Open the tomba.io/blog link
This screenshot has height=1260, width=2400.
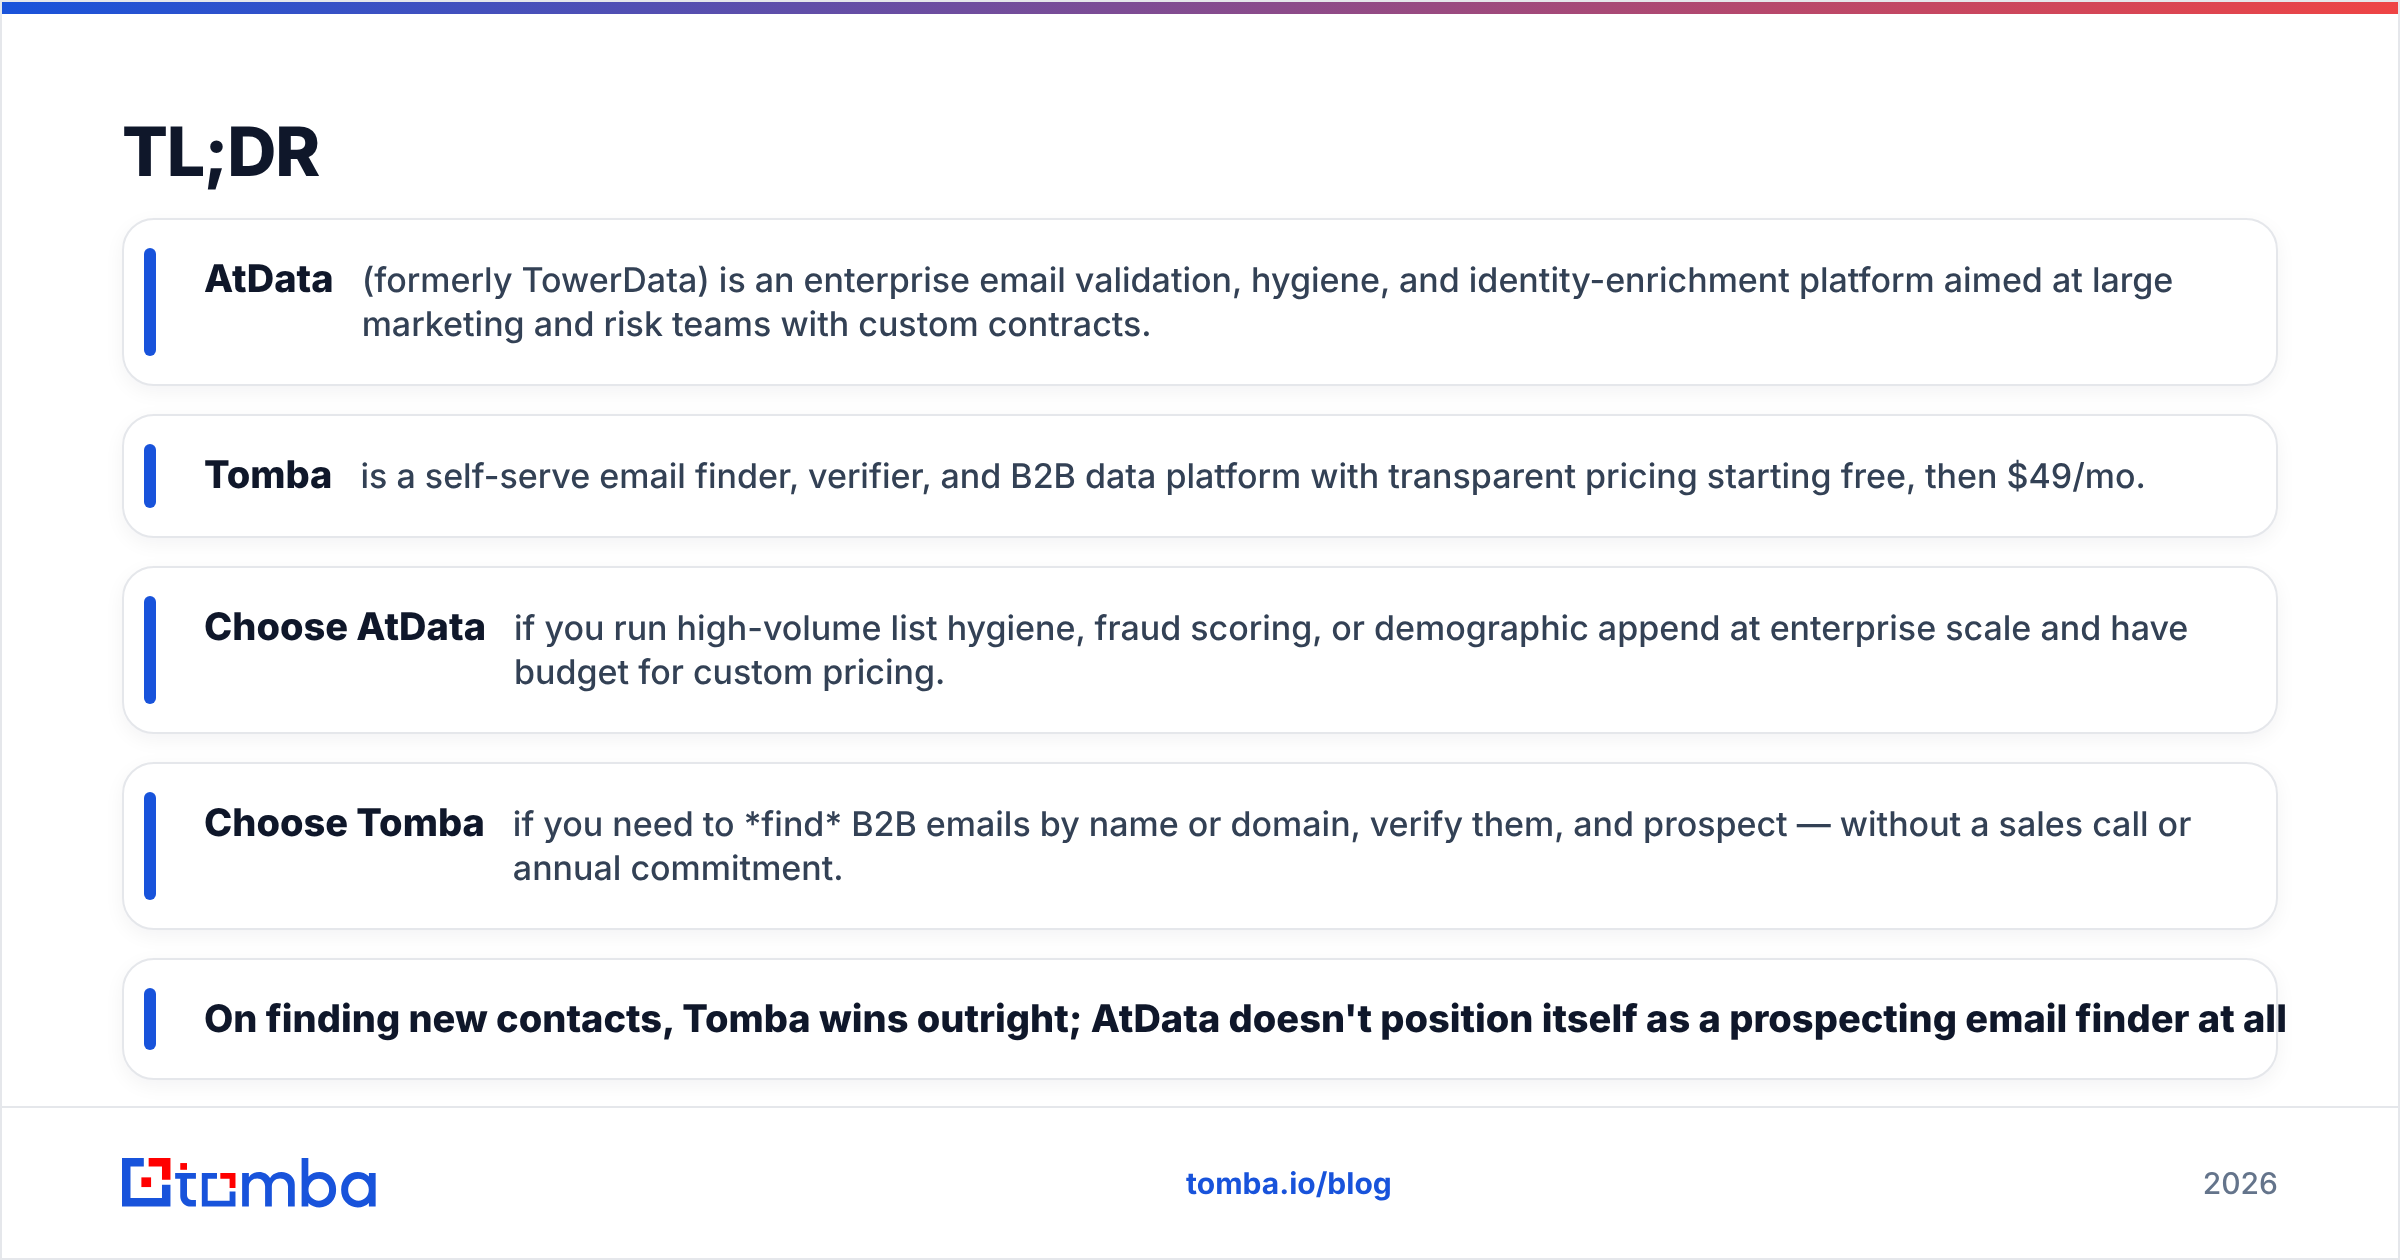coord(1288,1184)
